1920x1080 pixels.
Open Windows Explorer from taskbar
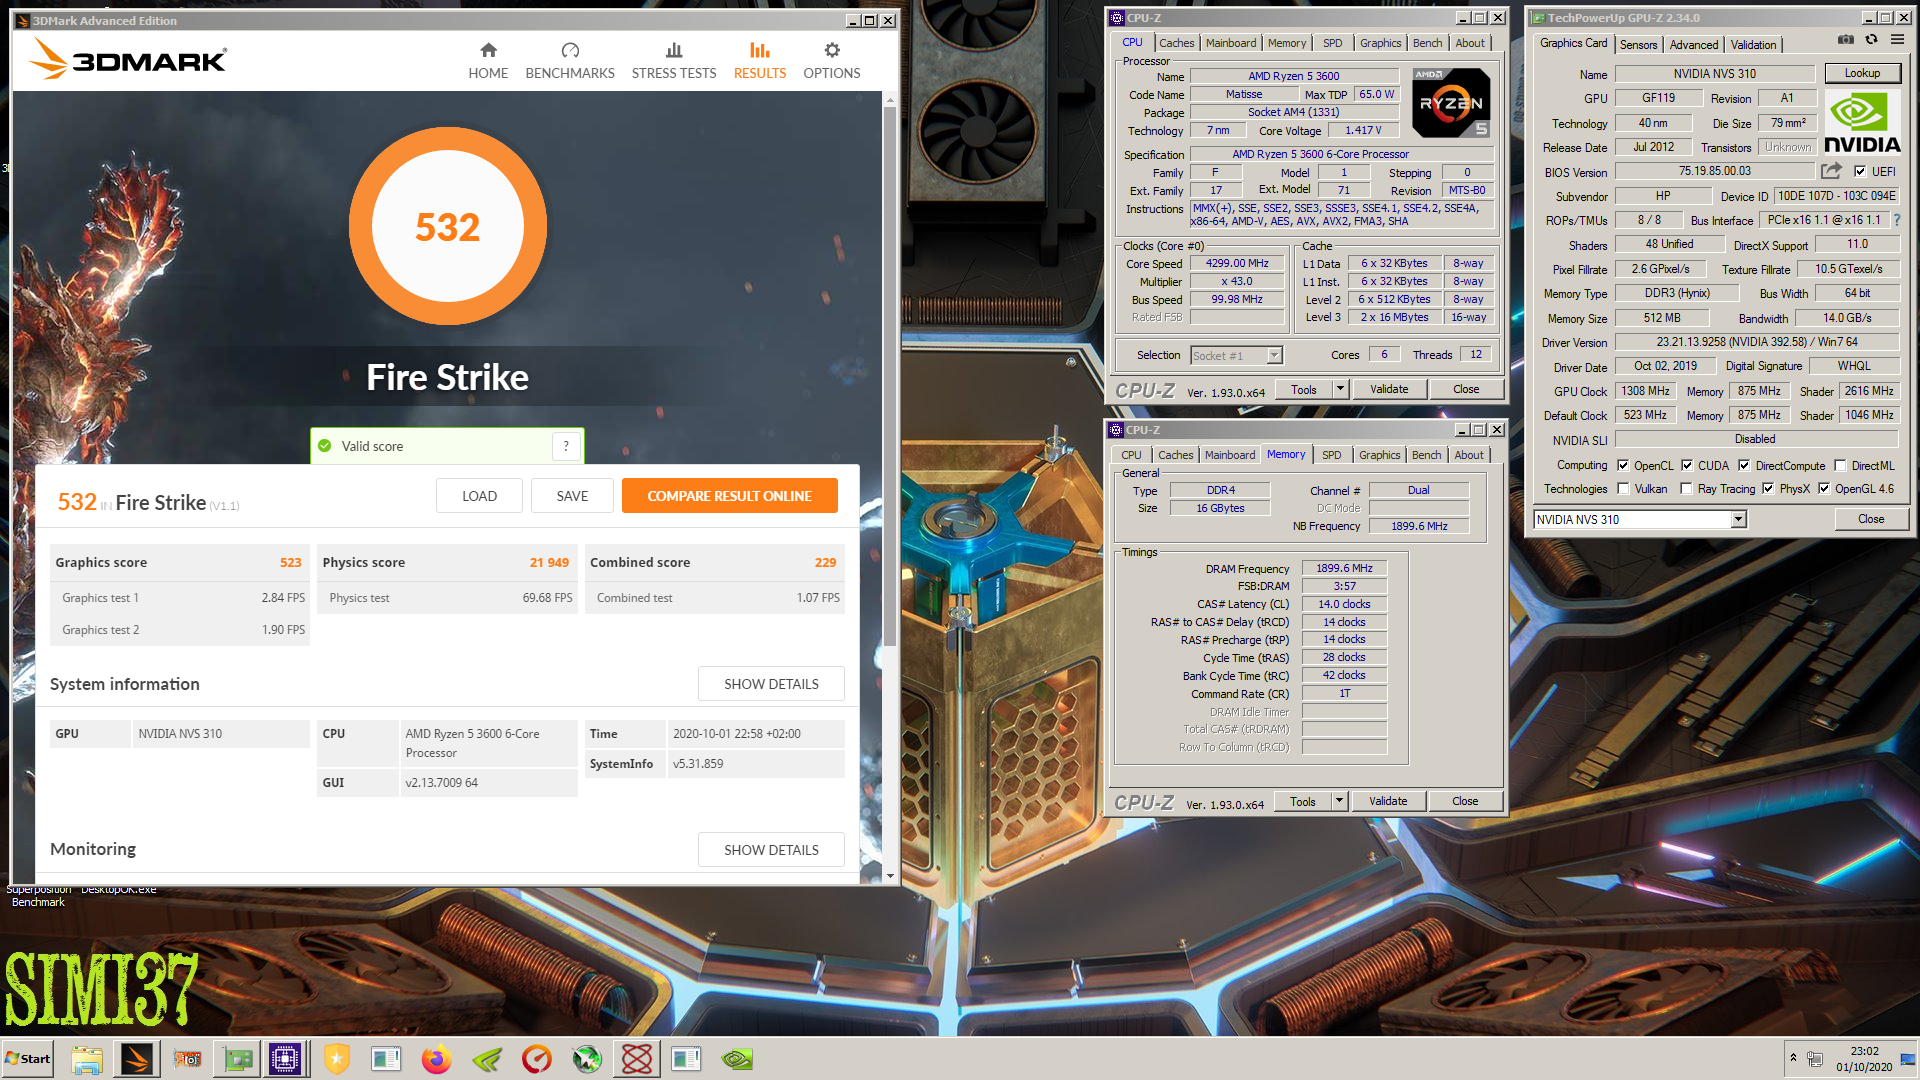(x=87, y=1059)
